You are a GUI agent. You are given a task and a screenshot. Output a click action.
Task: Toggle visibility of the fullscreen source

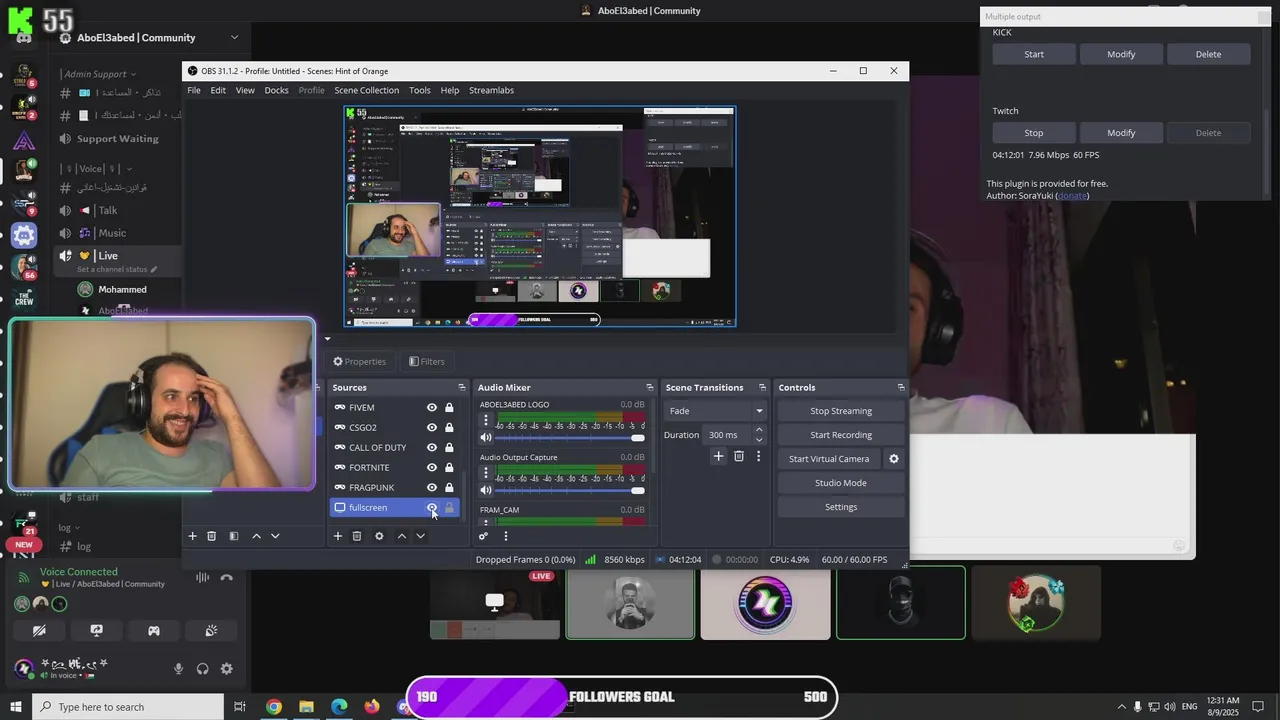tap(432, 508)
